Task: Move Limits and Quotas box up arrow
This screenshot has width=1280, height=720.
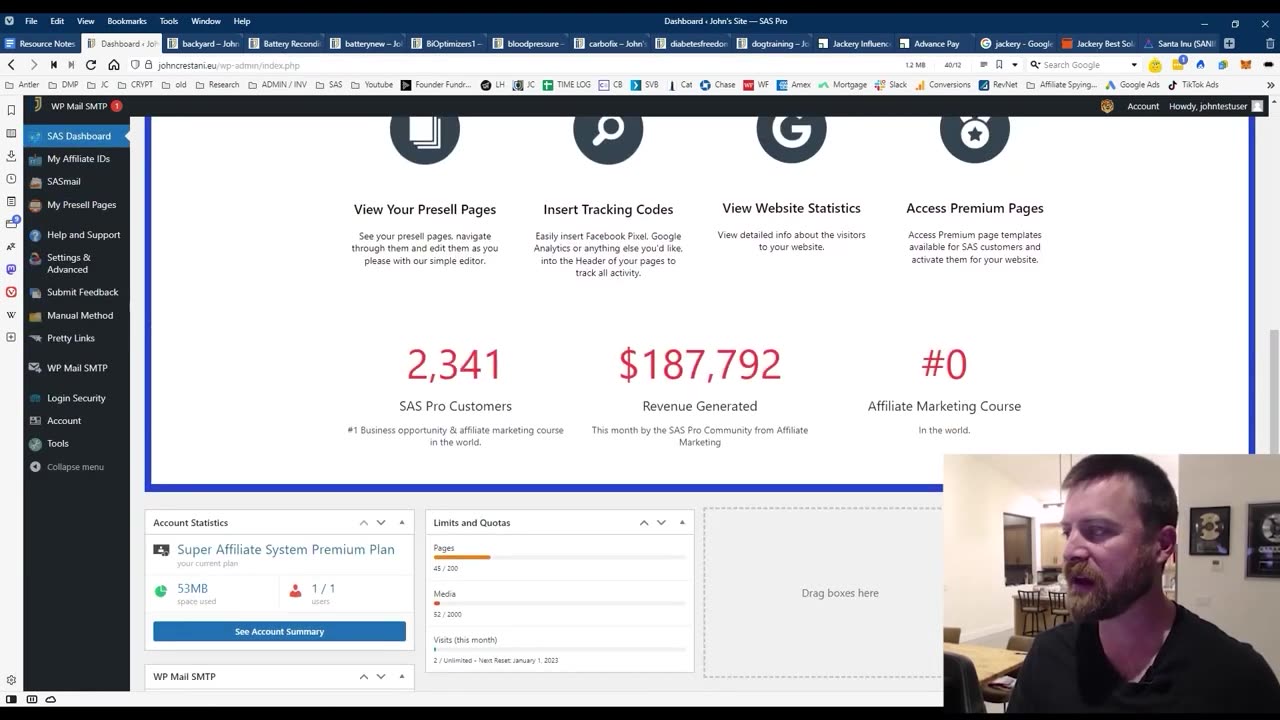Action: point(644,523)
